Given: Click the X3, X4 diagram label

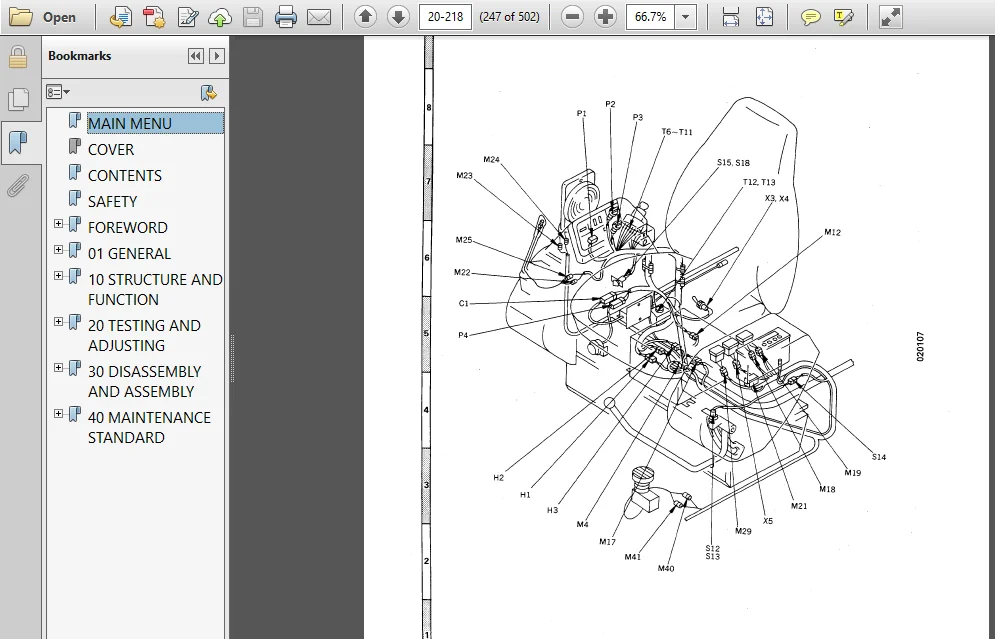Looking at the screenshot, I should tap(777, 199).
